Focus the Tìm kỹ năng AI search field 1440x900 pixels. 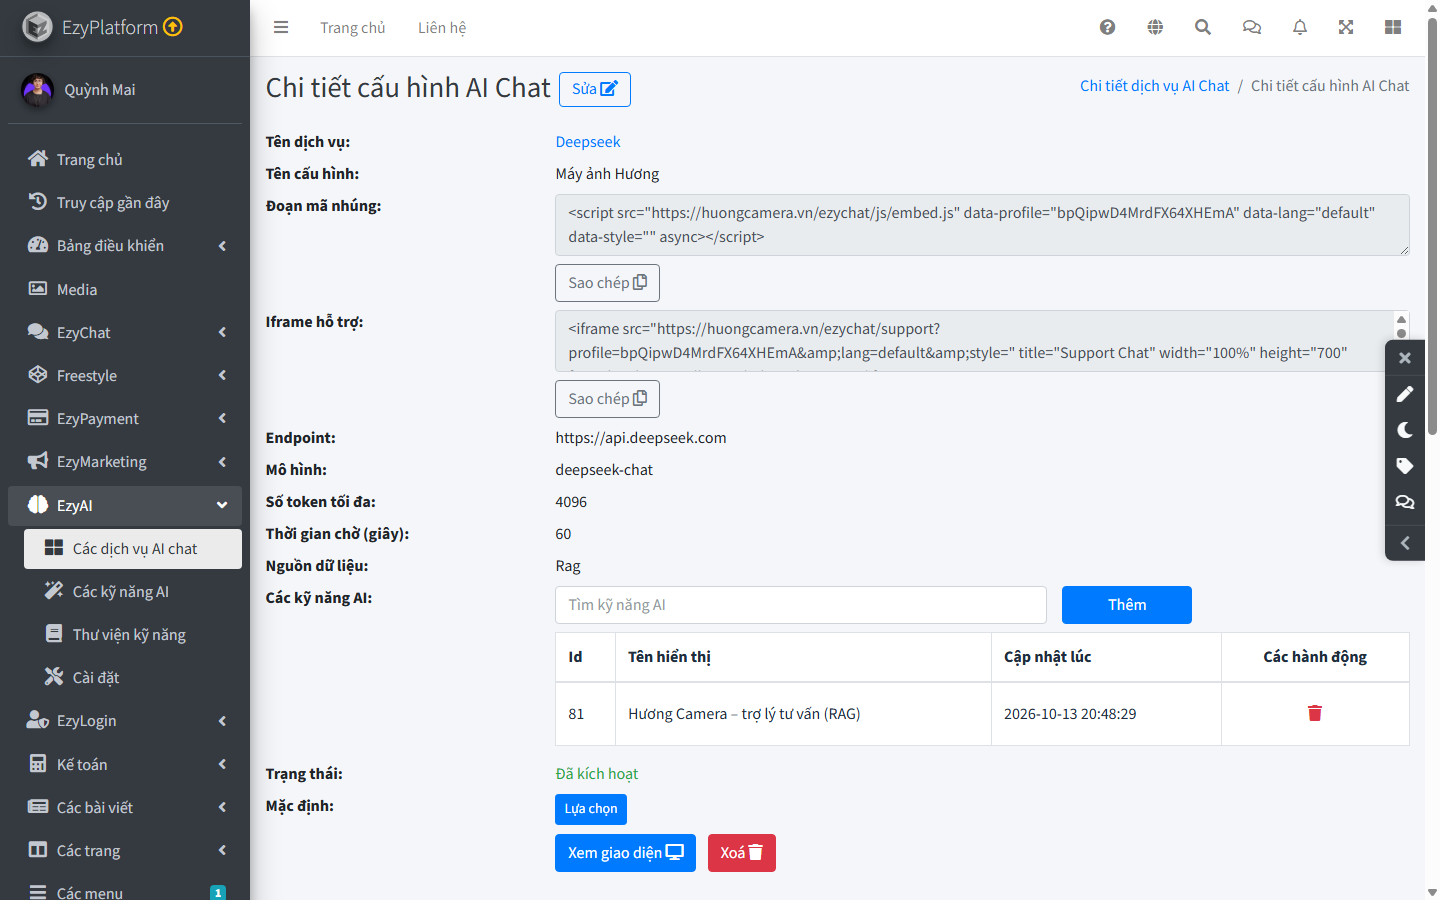coord(801,605)
